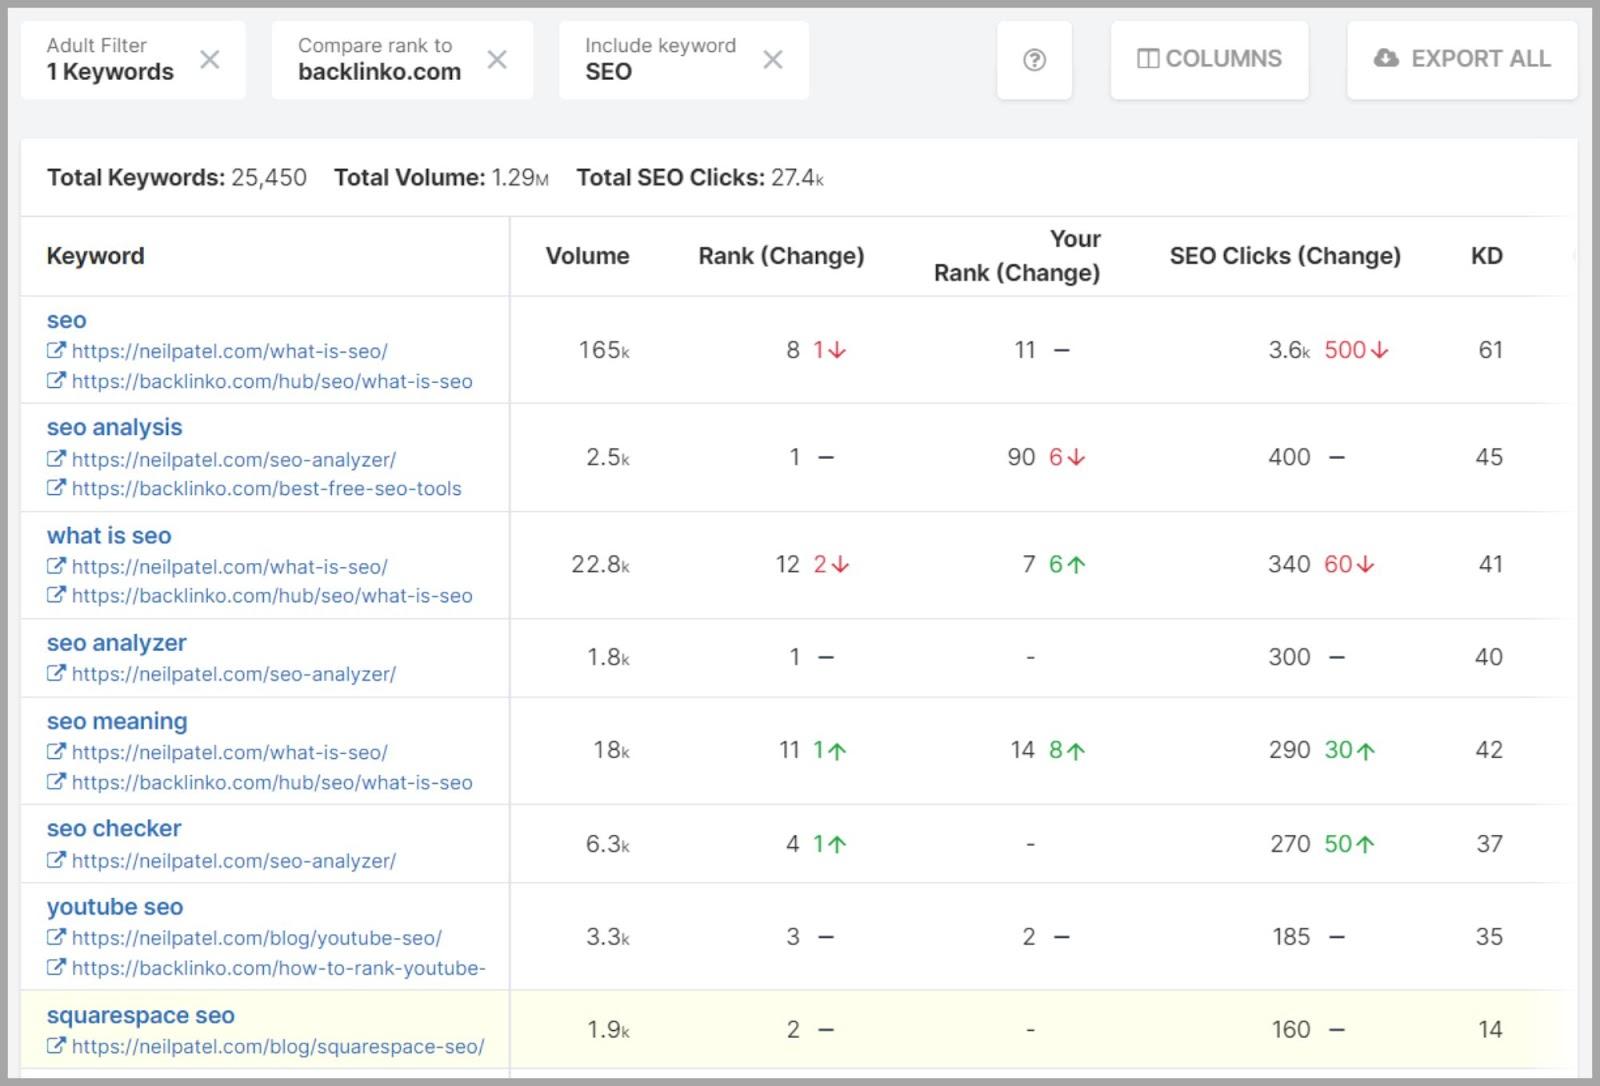Click the Adult Filter 1 Keywords chip
The image size is (1600, 1086).
click(110, 60)
